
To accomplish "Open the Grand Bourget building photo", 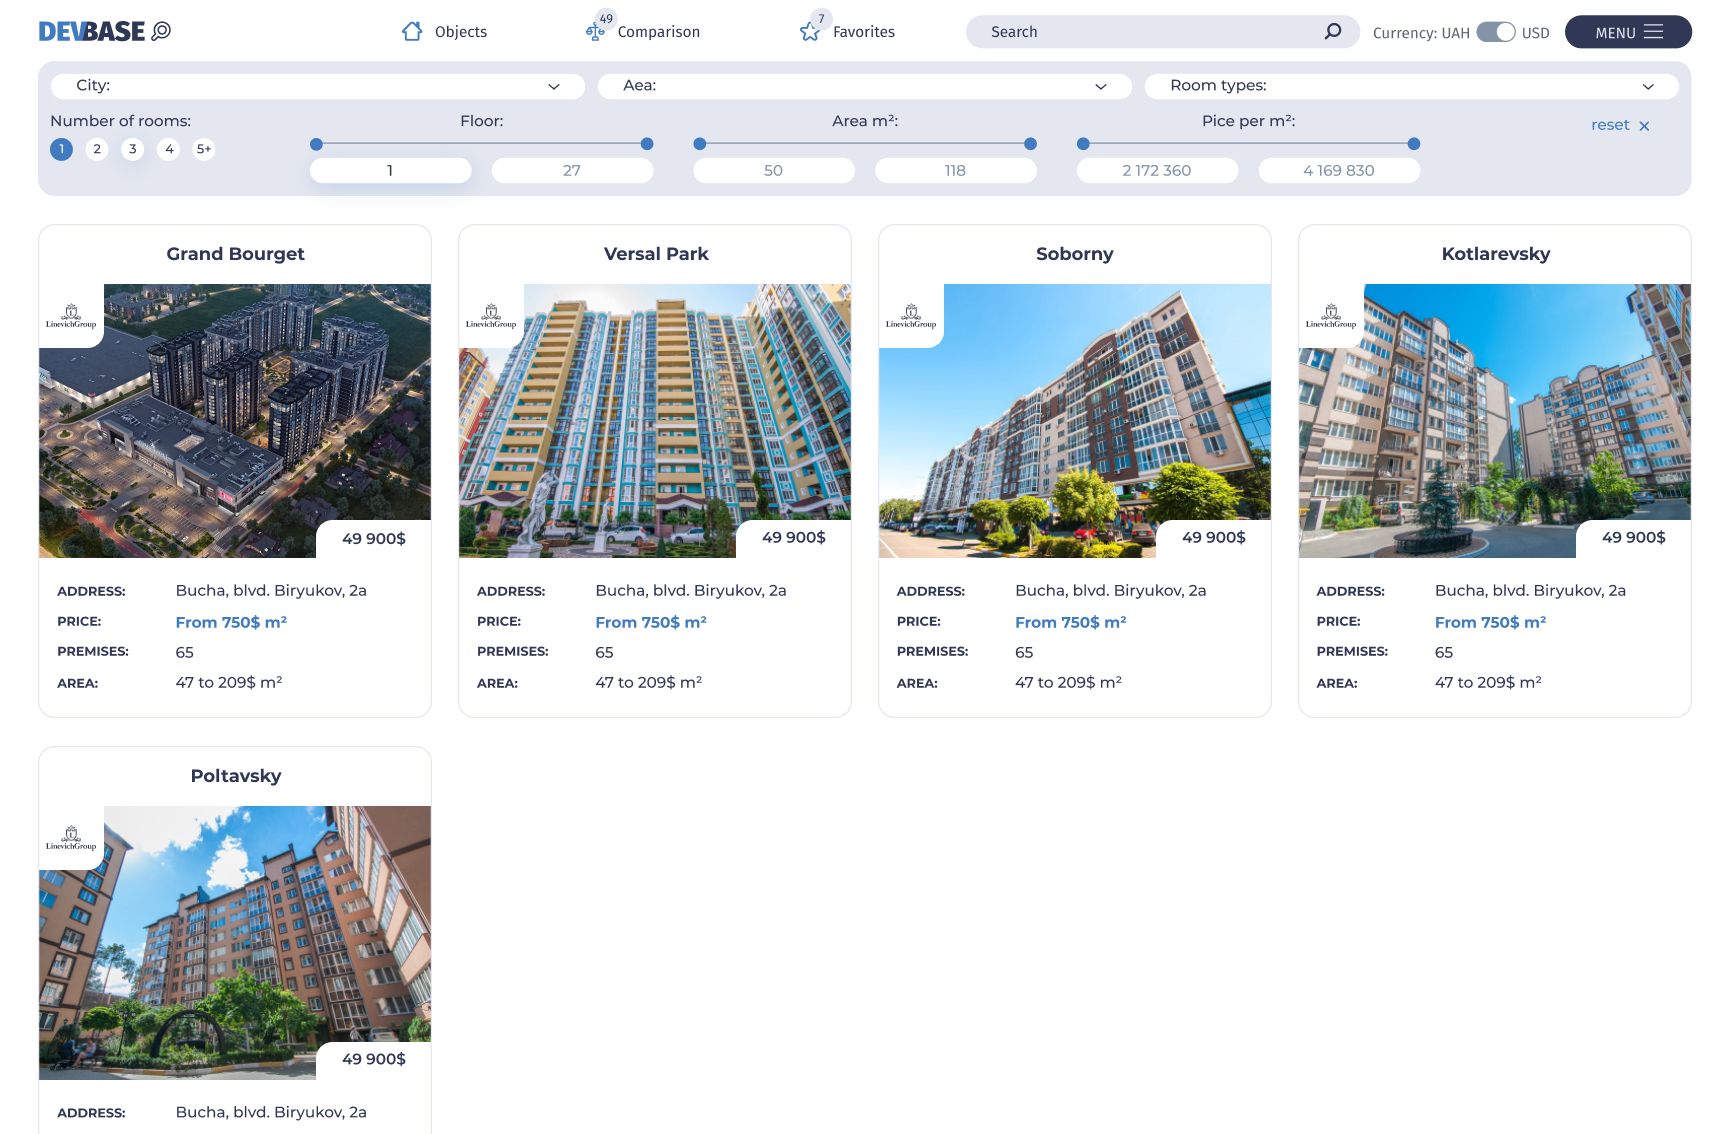I will click(x=235, y=421).
